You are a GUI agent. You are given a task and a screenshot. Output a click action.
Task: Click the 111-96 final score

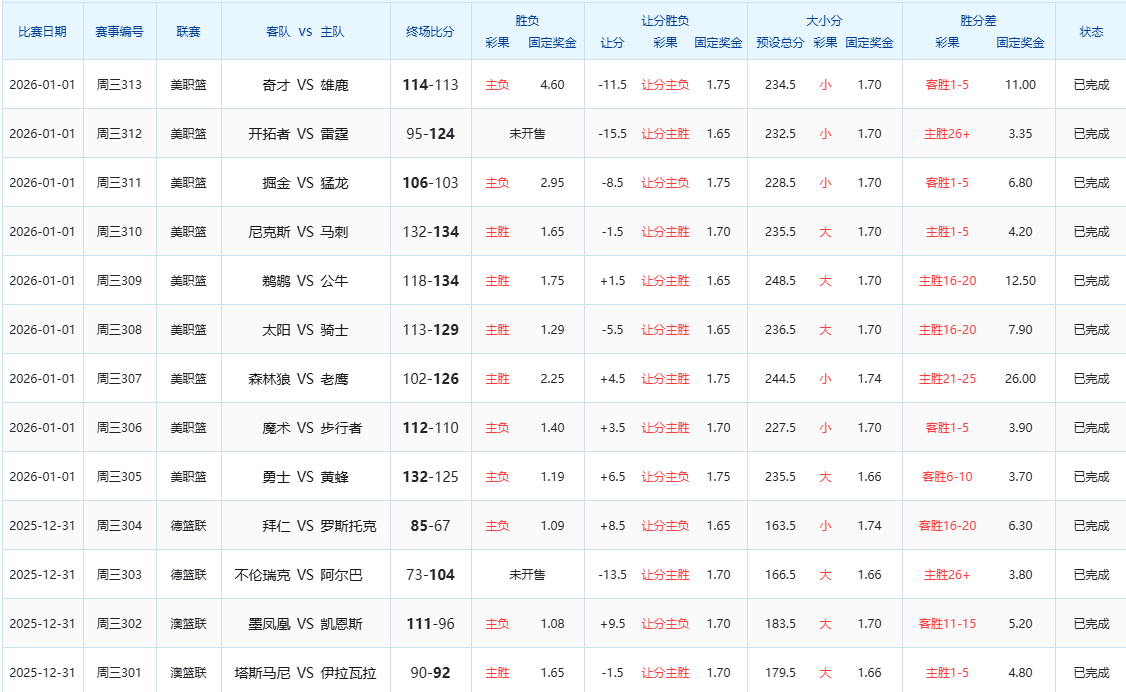point(430,624)
